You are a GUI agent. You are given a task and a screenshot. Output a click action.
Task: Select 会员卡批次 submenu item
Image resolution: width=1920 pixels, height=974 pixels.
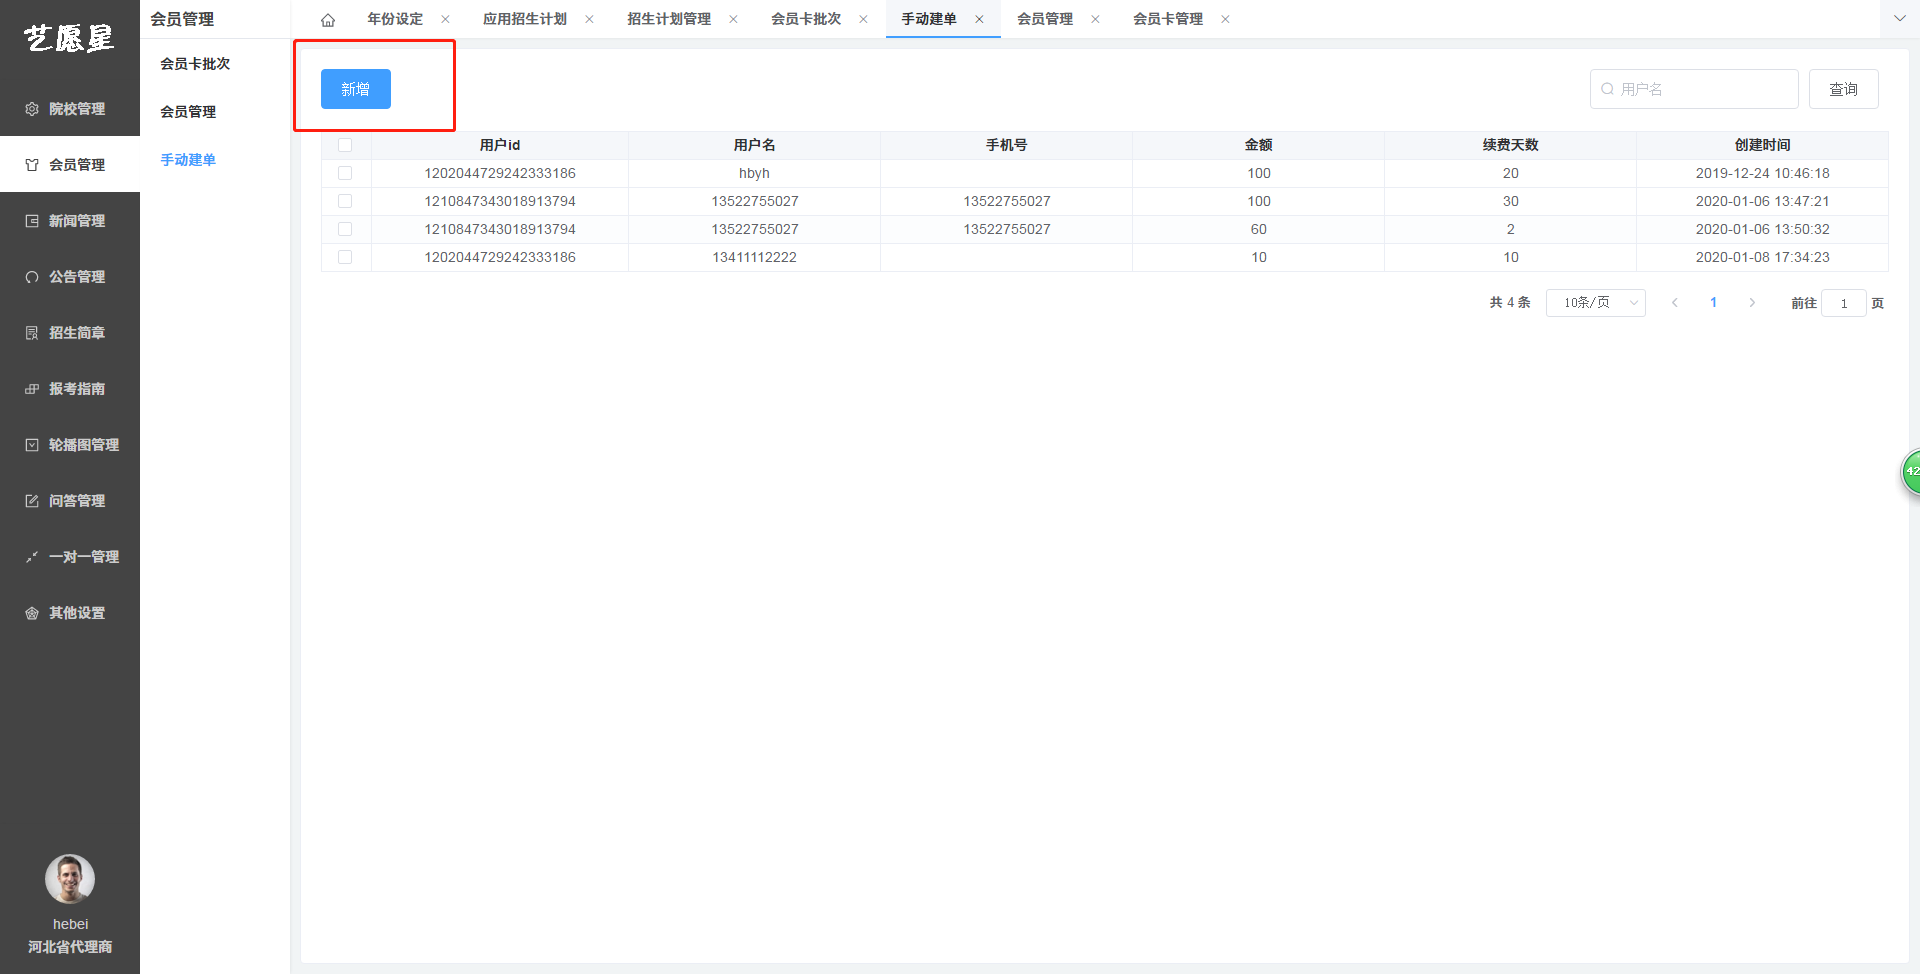195,64
